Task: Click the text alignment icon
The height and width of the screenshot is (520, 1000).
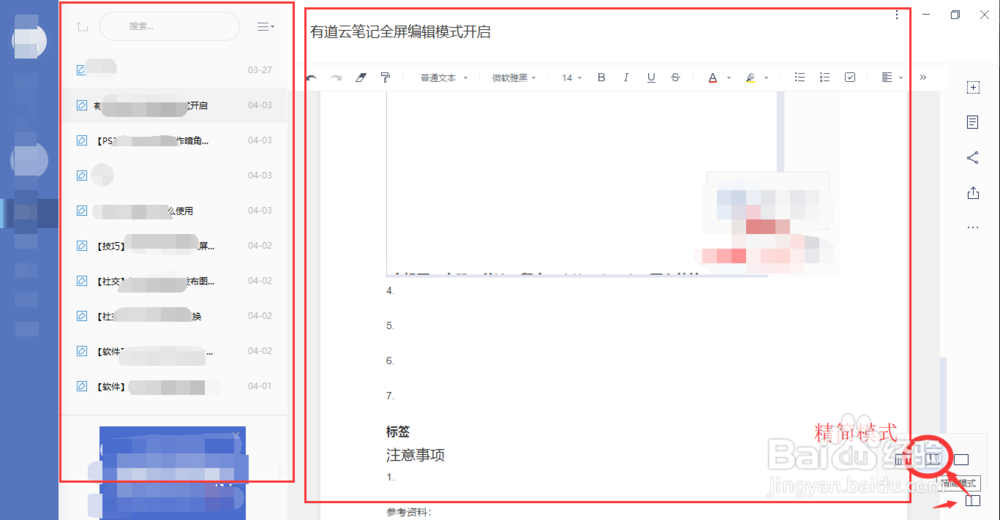Action: click(x=886, y=77)
